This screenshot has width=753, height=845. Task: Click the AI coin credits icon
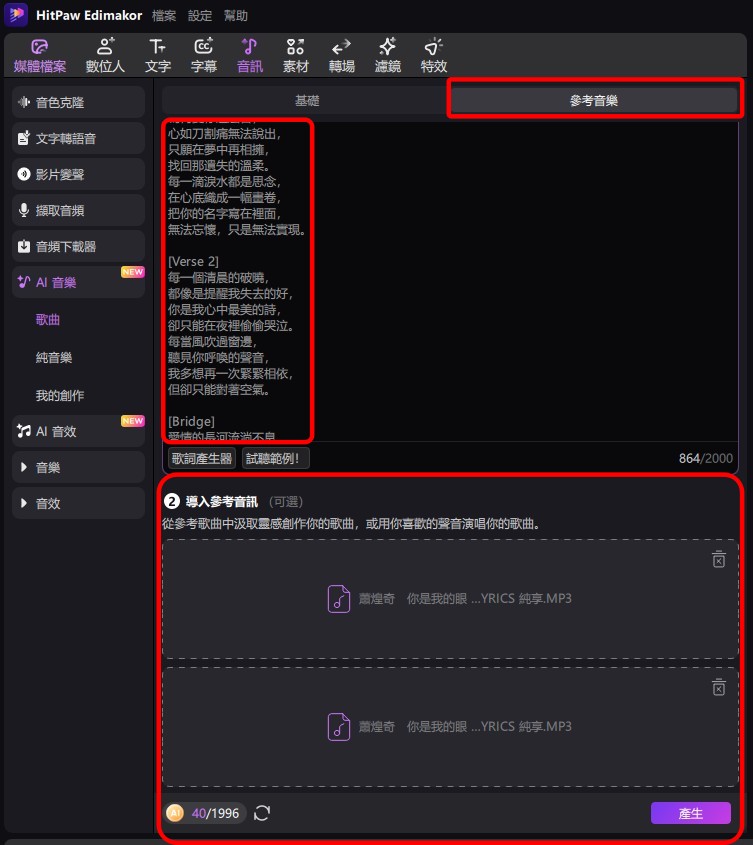[175, 813]
